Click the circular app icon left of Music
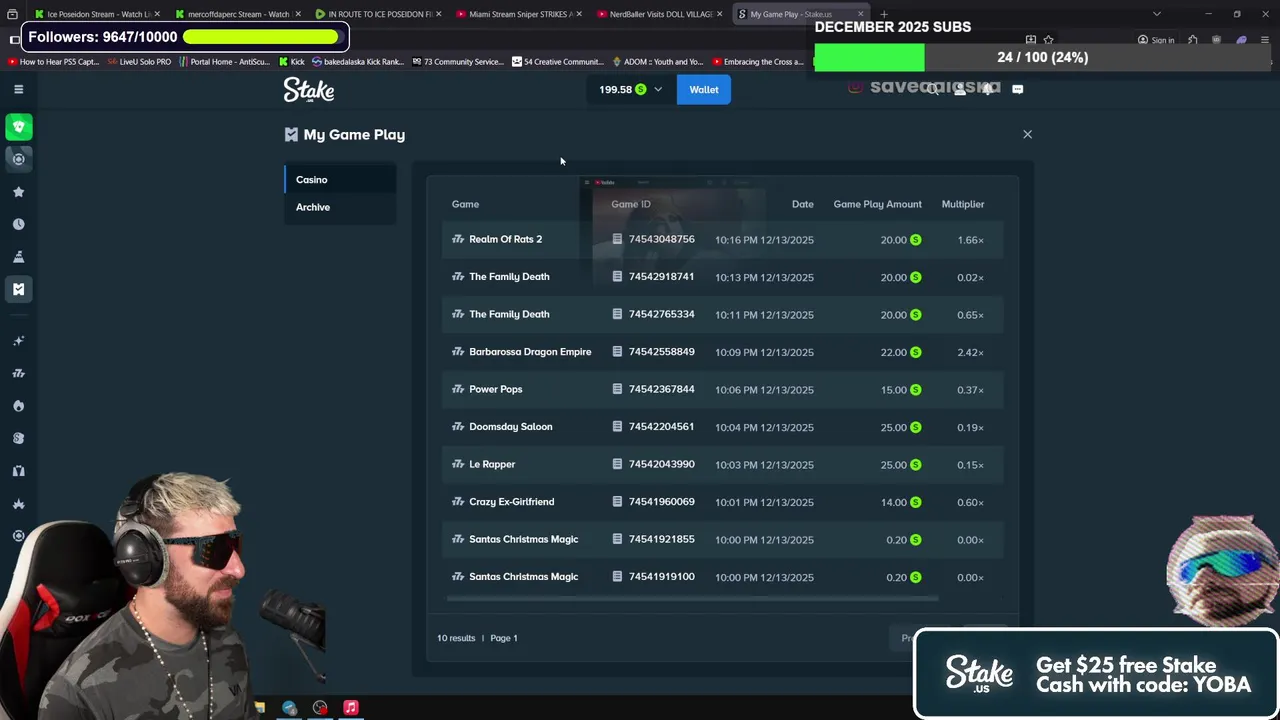This screenshot has height=720, width=1280. coord(320,708)
